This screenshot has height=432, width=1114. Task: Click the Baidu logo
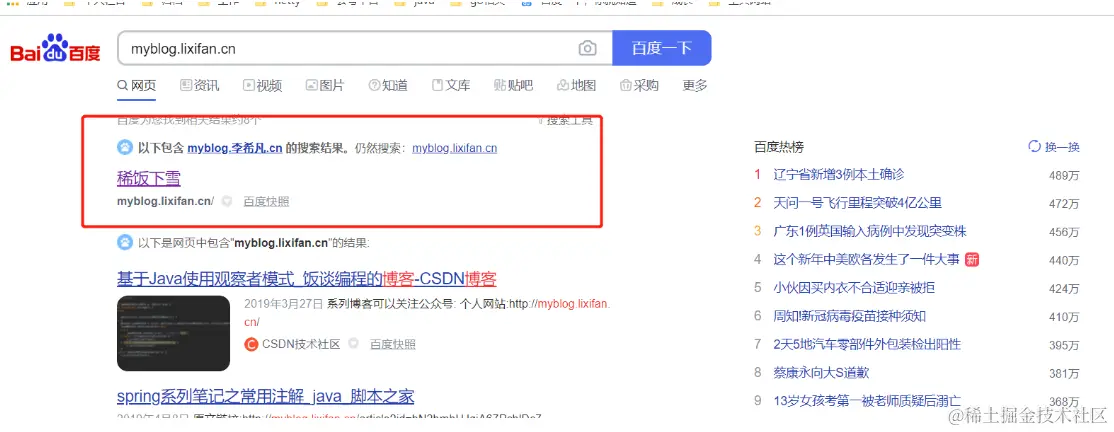[55, 48]
